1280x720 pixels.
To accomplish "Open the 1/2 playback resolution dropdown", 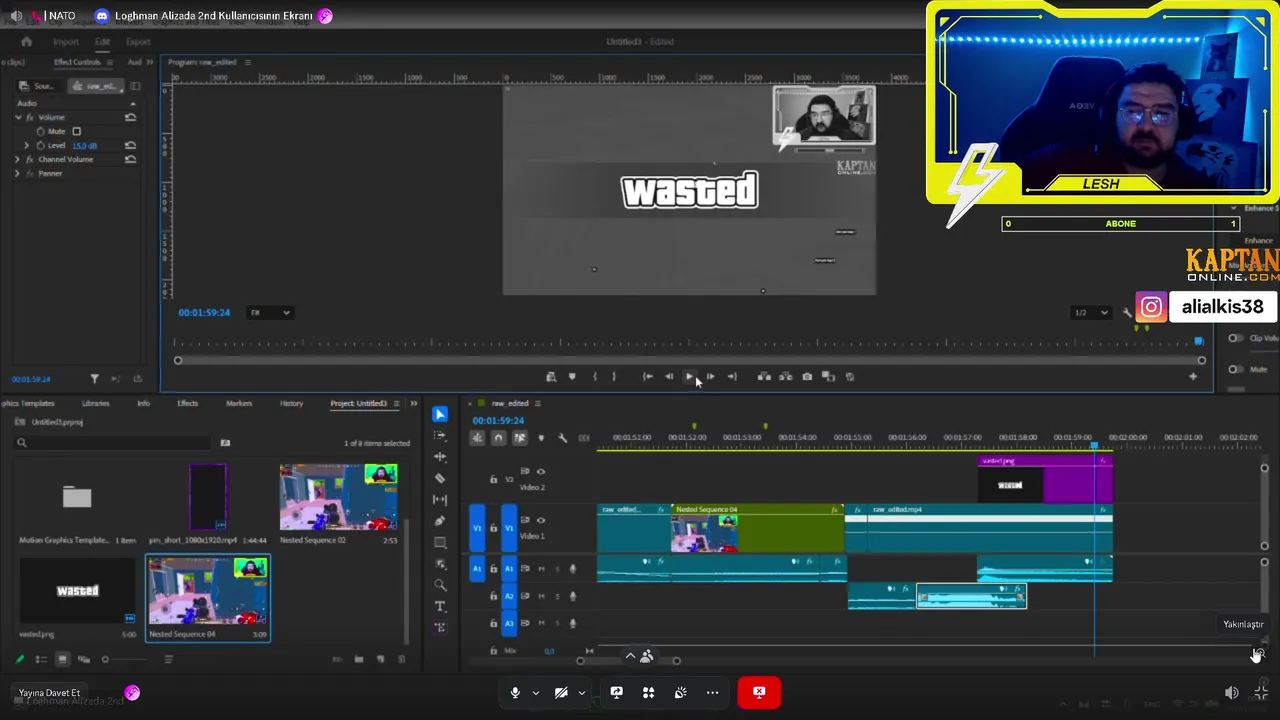I will click(x=1091, y=313).
